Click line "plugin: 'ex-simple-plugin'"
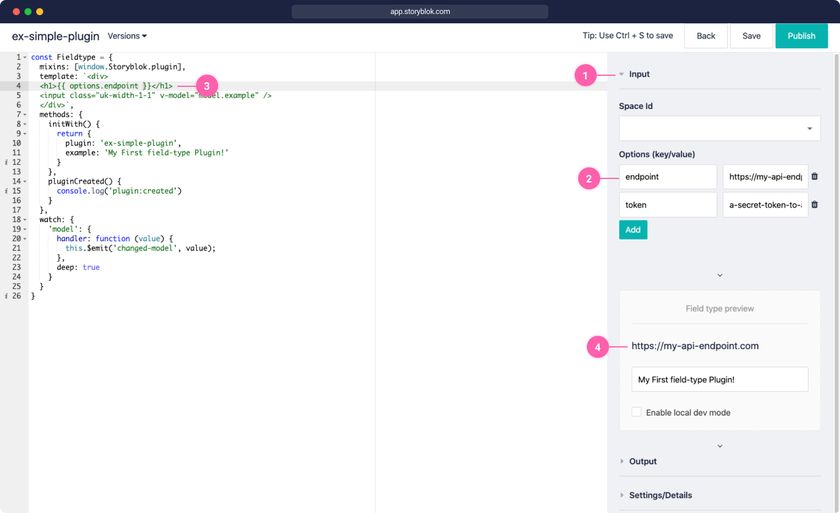 point(123,144)
